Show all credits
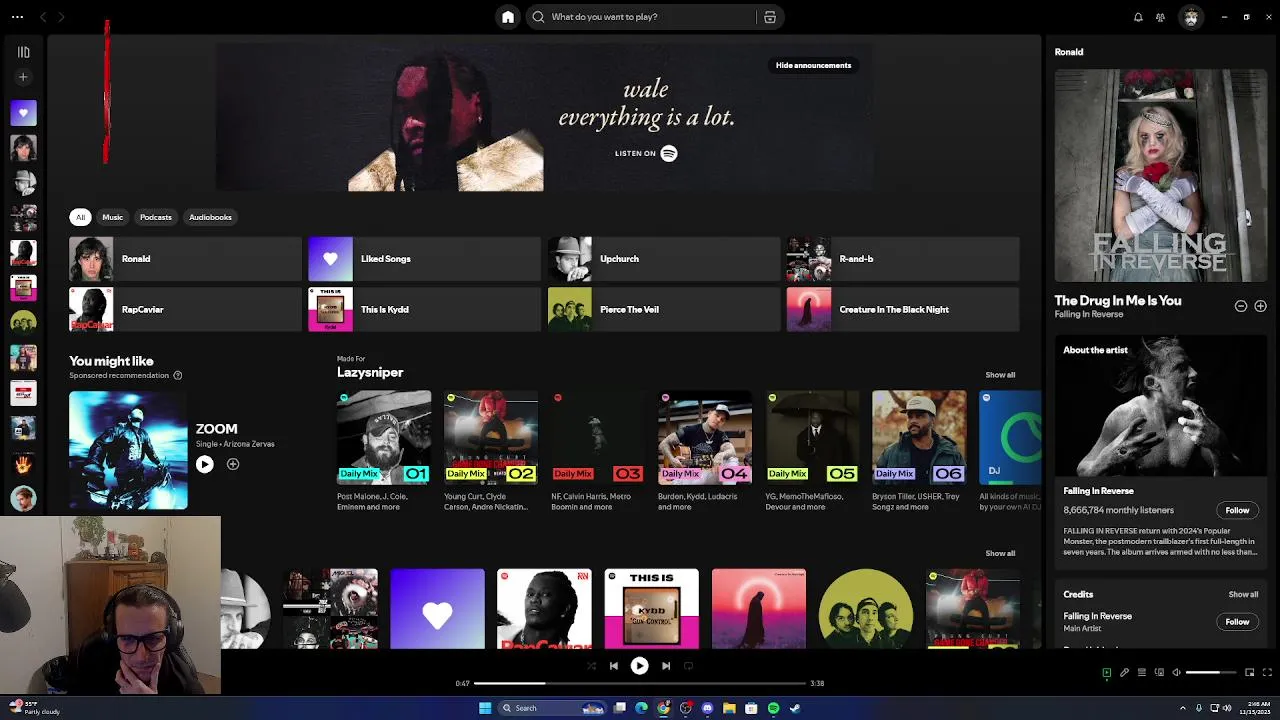The image size is (1280, 720). click(1243, 595)
